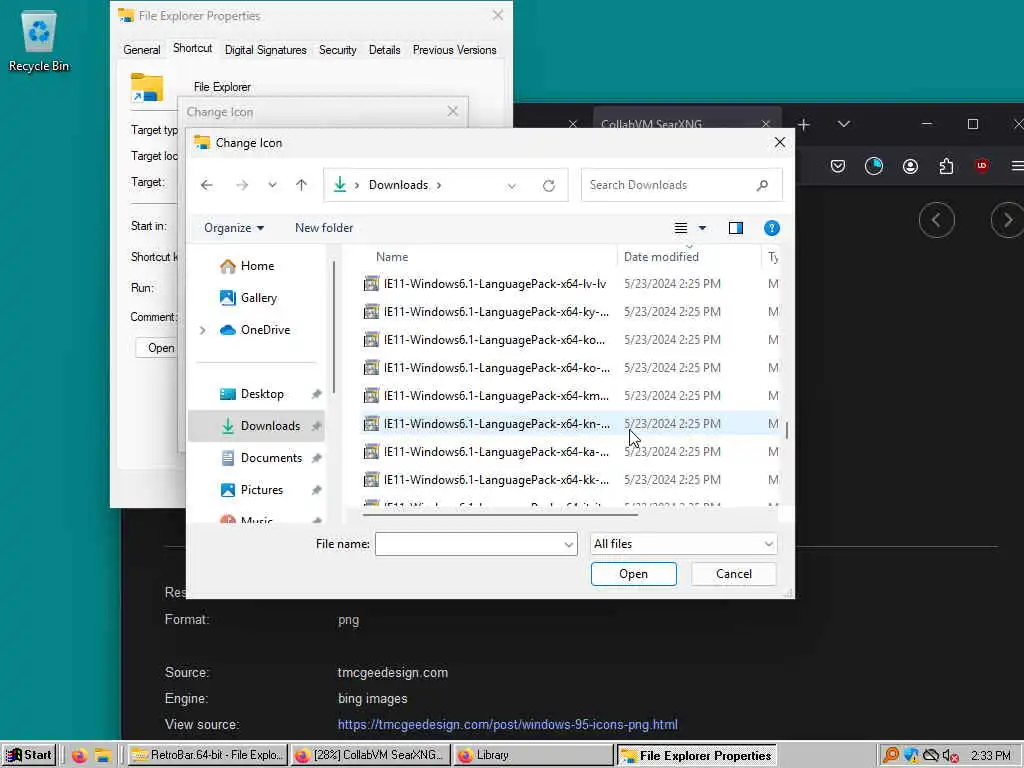The width and height of the screenshot is (1024, 768).
Task: Launch Firefox from quick launch
Action: (x=80, y=756)
